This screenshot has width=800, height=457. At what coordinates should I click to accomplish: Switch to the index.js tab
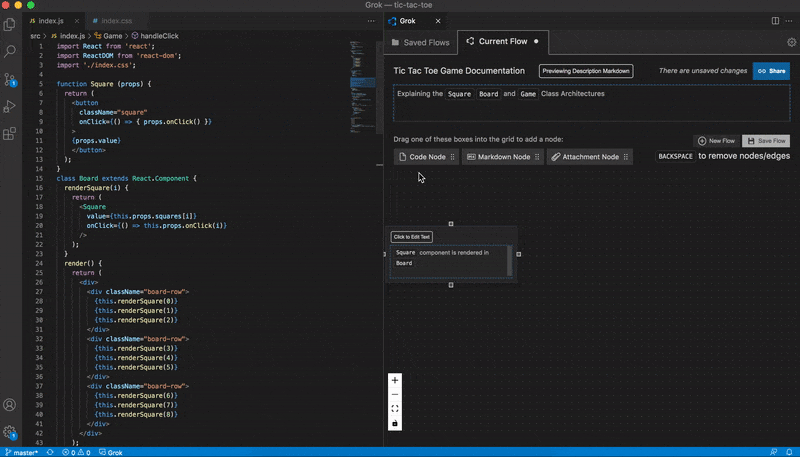coord(51,21)
